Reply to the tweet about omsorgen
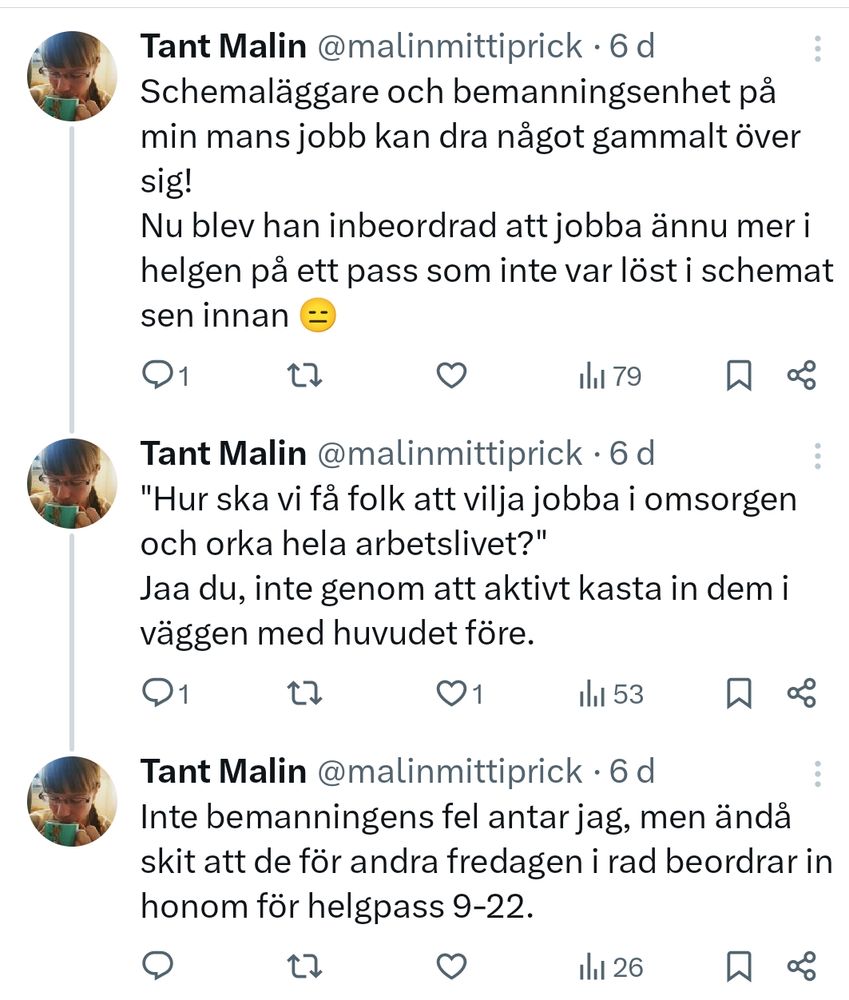The width and height of the screenshot is (849, 1000). click(x=158, y=693)
